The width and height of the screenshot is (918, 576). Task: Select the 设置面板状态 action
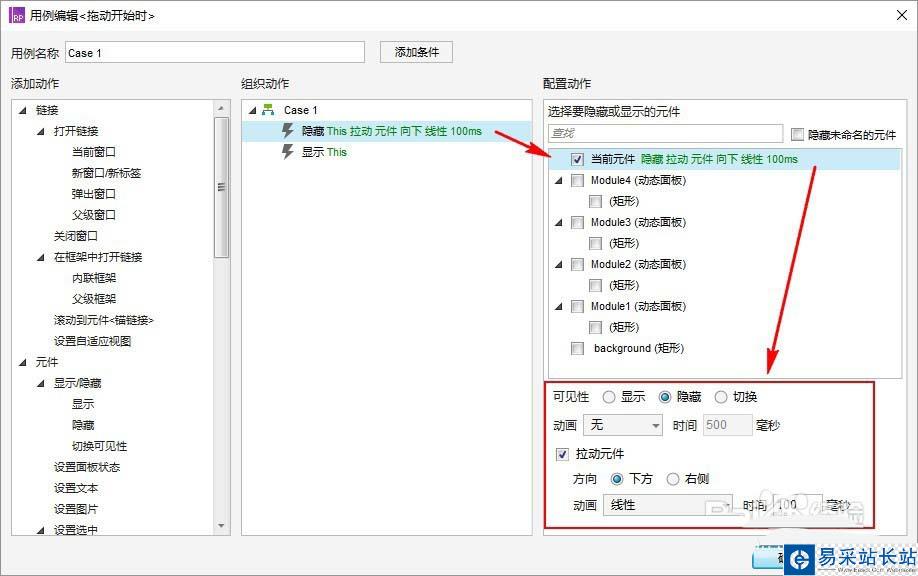(x=87, y=467)
